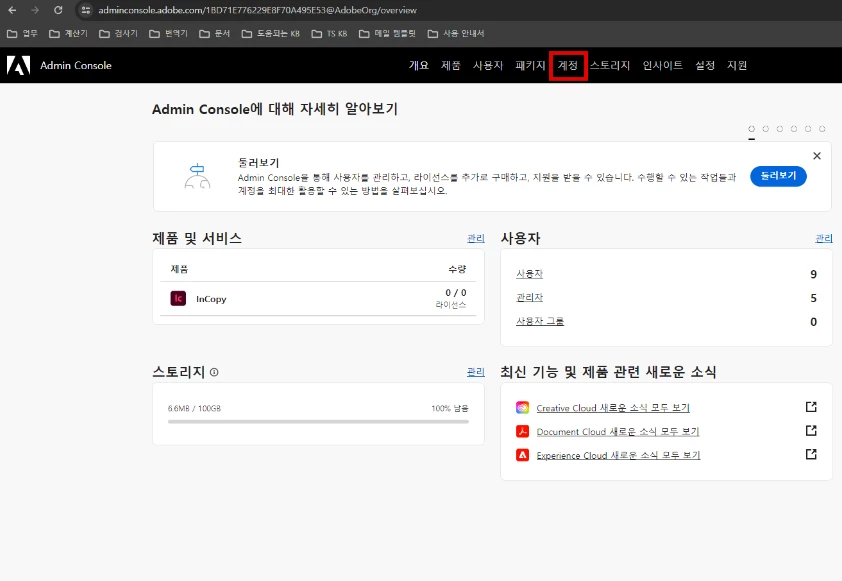Click the Creative Cloud icon in news list

(x=522, y=408)
